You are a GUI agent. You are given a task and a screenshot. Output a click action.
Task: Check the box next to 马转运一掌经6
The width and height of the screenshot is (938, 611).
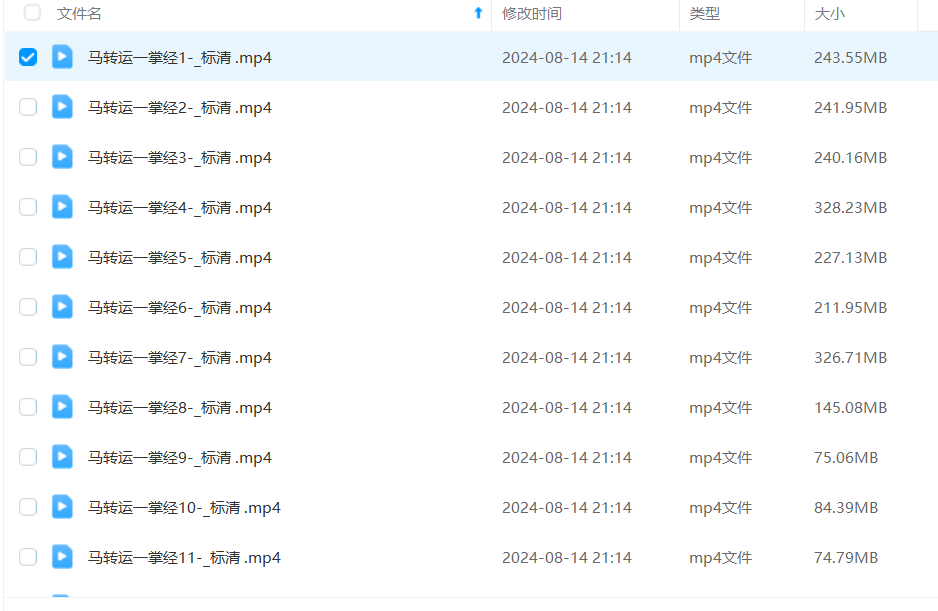coord(28,307)
